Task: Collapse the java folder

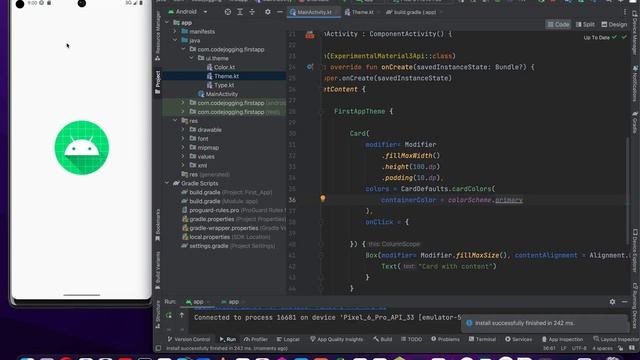Action: pyautogui.click(x=175, y=40)
